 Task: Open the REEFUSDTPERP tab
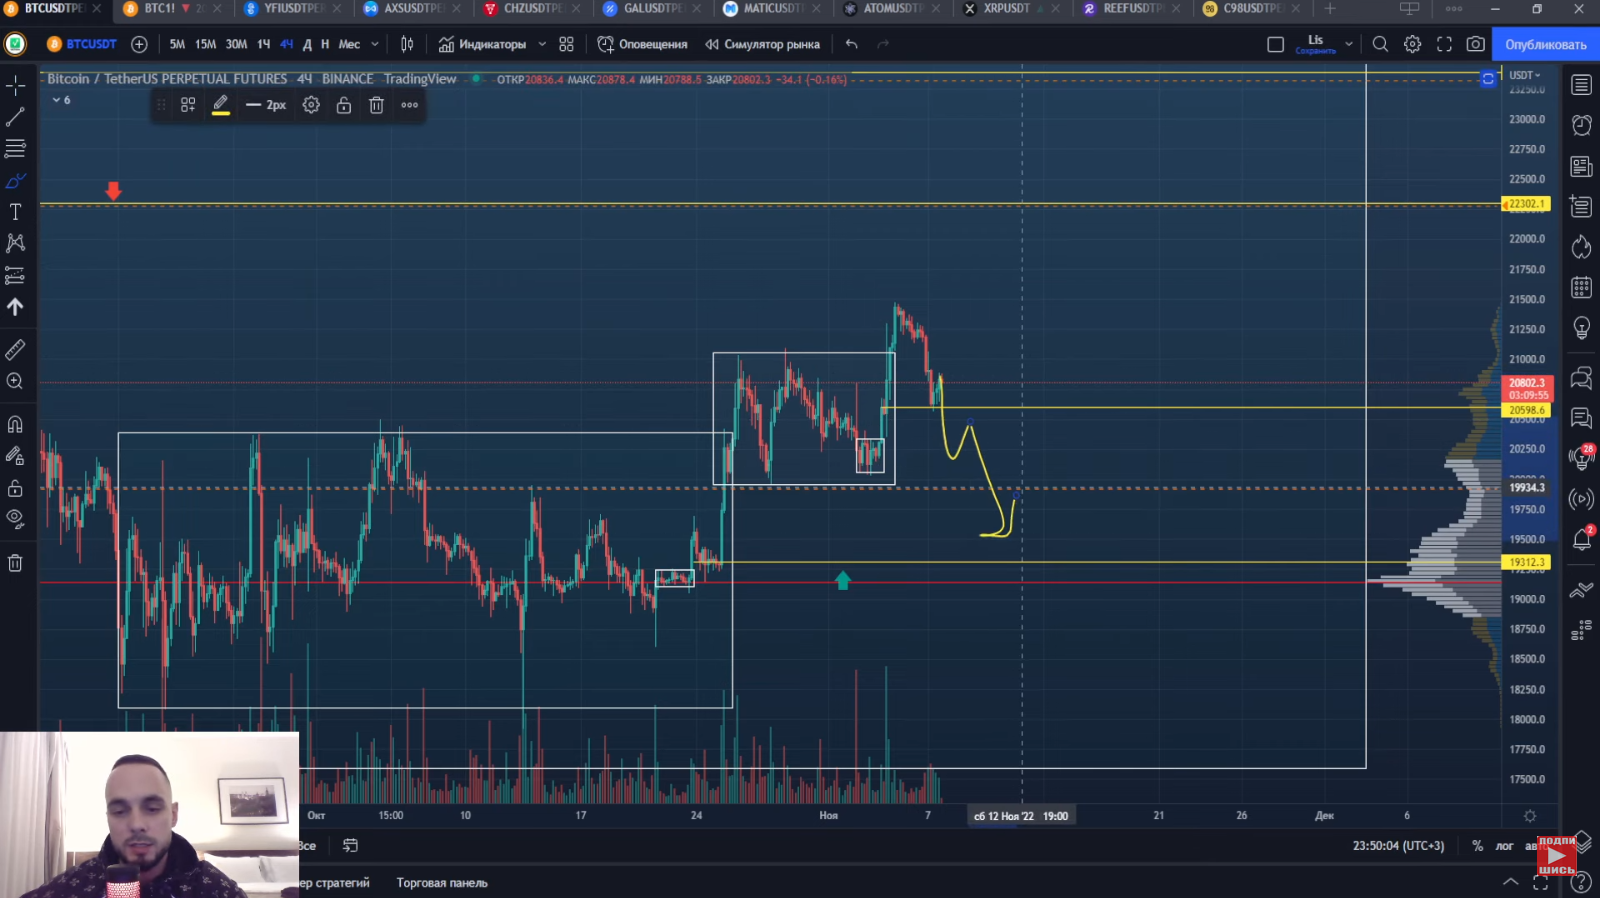[1134, 8]
